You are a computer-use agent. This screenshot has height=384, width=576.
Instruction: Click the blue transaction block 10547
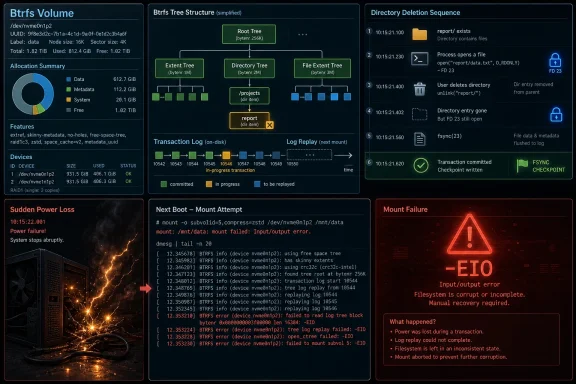(243, 155)
